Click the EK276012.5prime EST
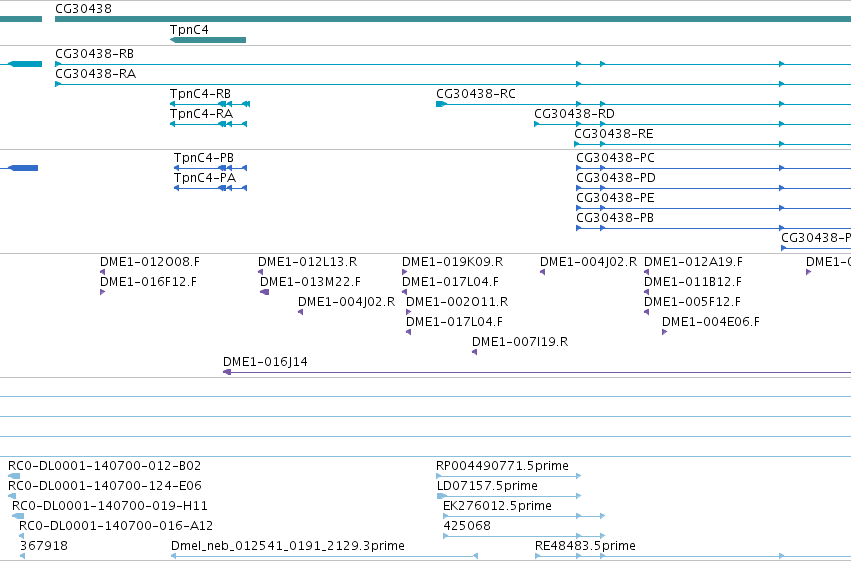This screenshot has width=851, height=561. (x=524, y=516)
